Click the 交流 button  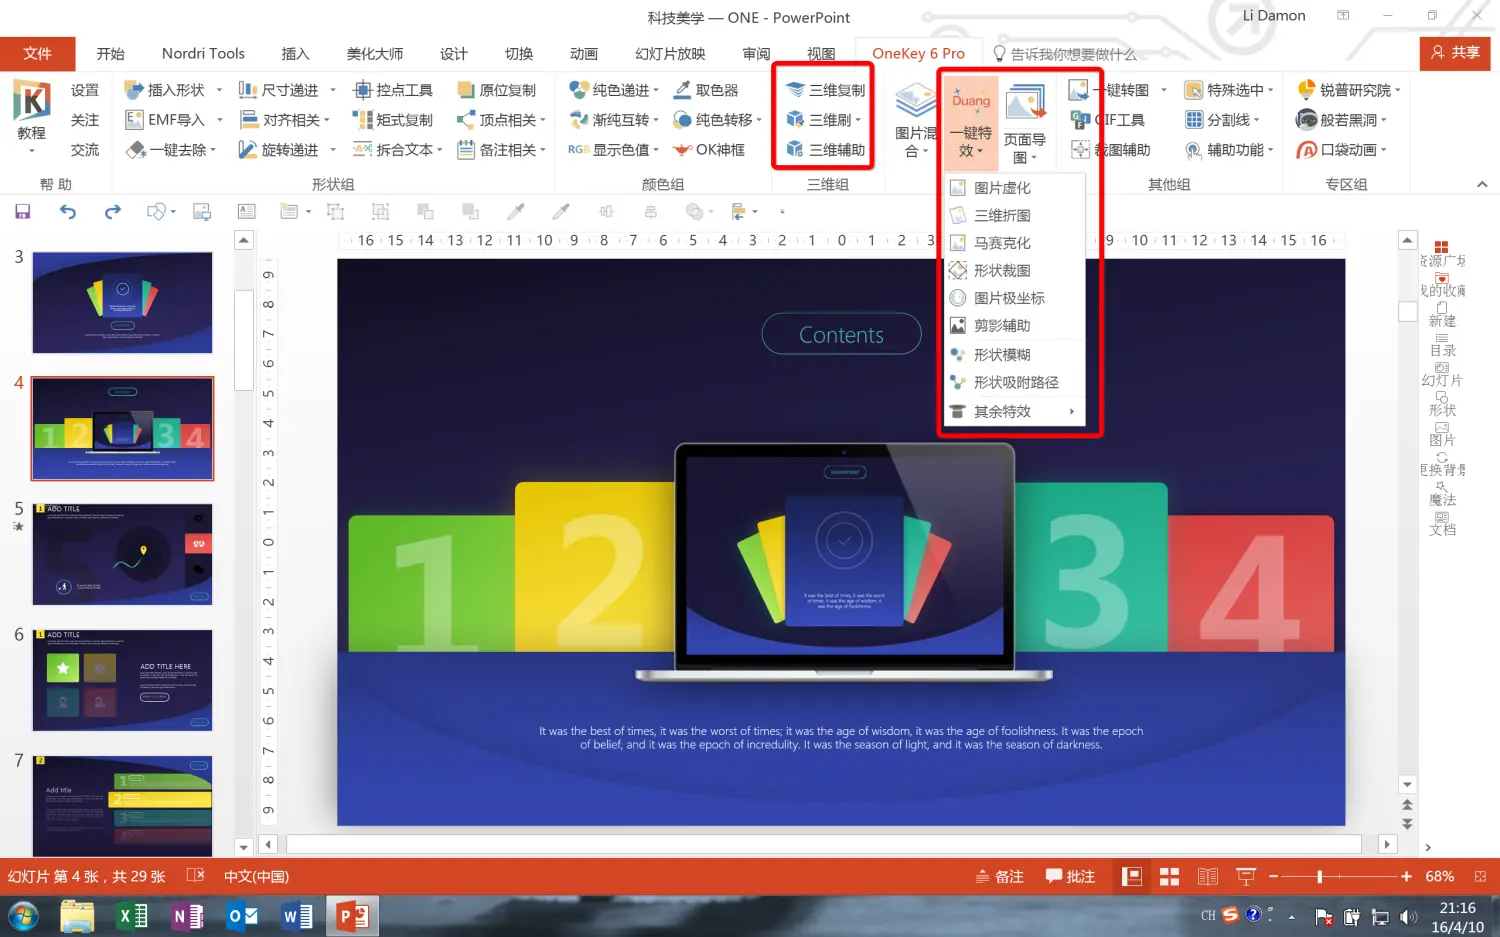click(85, 150)
